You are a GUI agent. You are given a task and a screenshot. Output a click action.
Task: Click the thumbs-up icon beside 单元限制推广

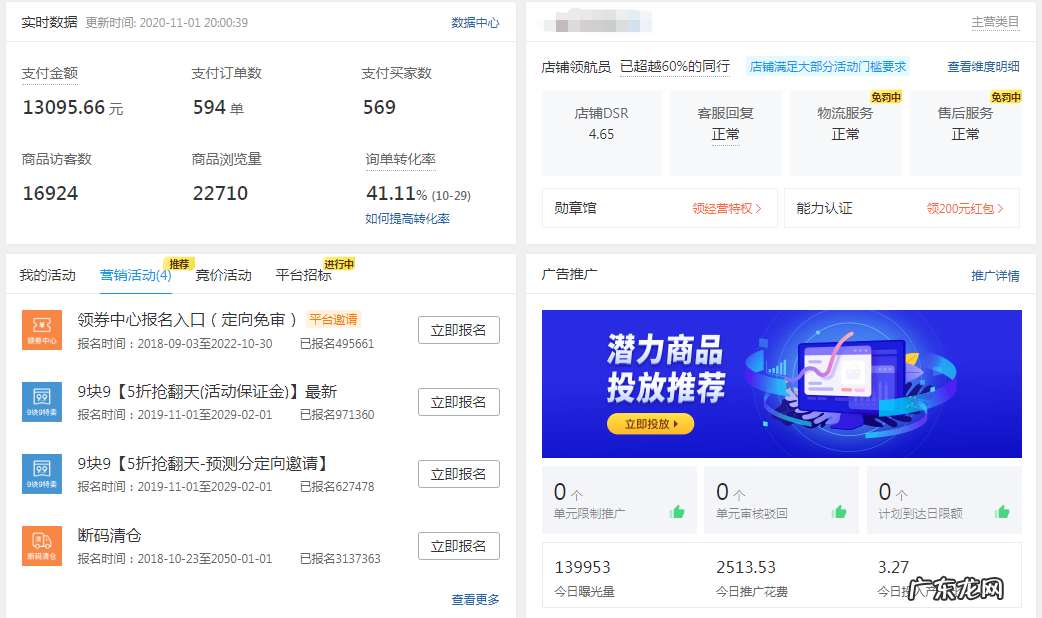(x=677, y=513)
